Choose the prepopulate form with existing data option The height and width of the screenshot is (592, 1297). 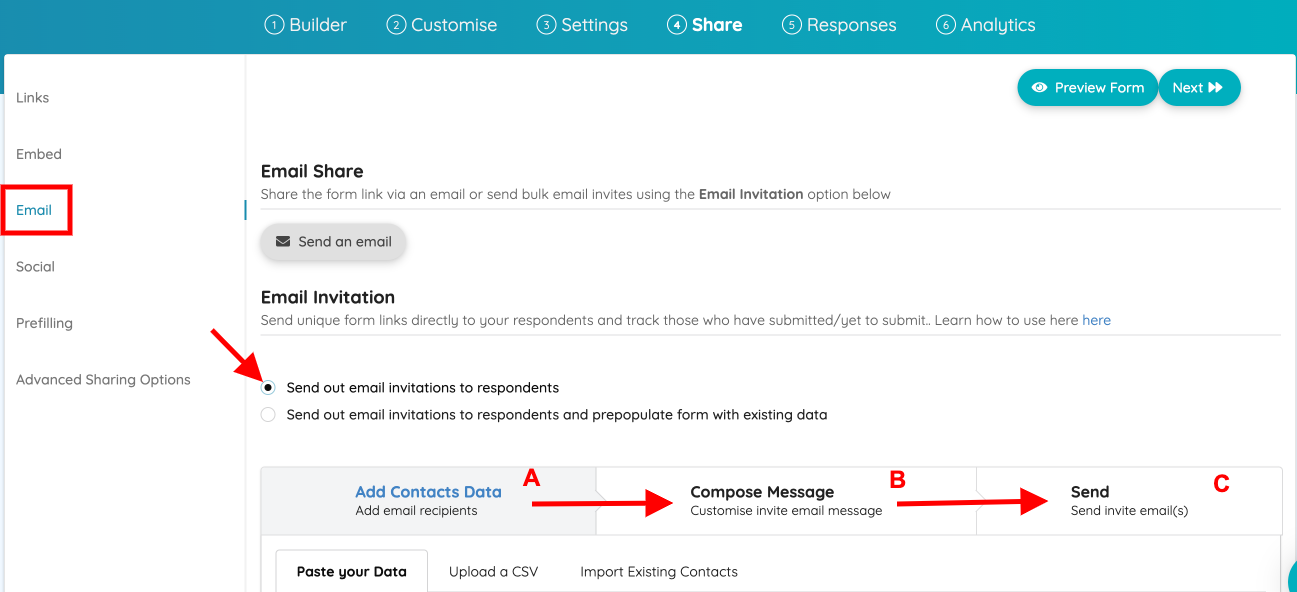[x=268, y=415]
